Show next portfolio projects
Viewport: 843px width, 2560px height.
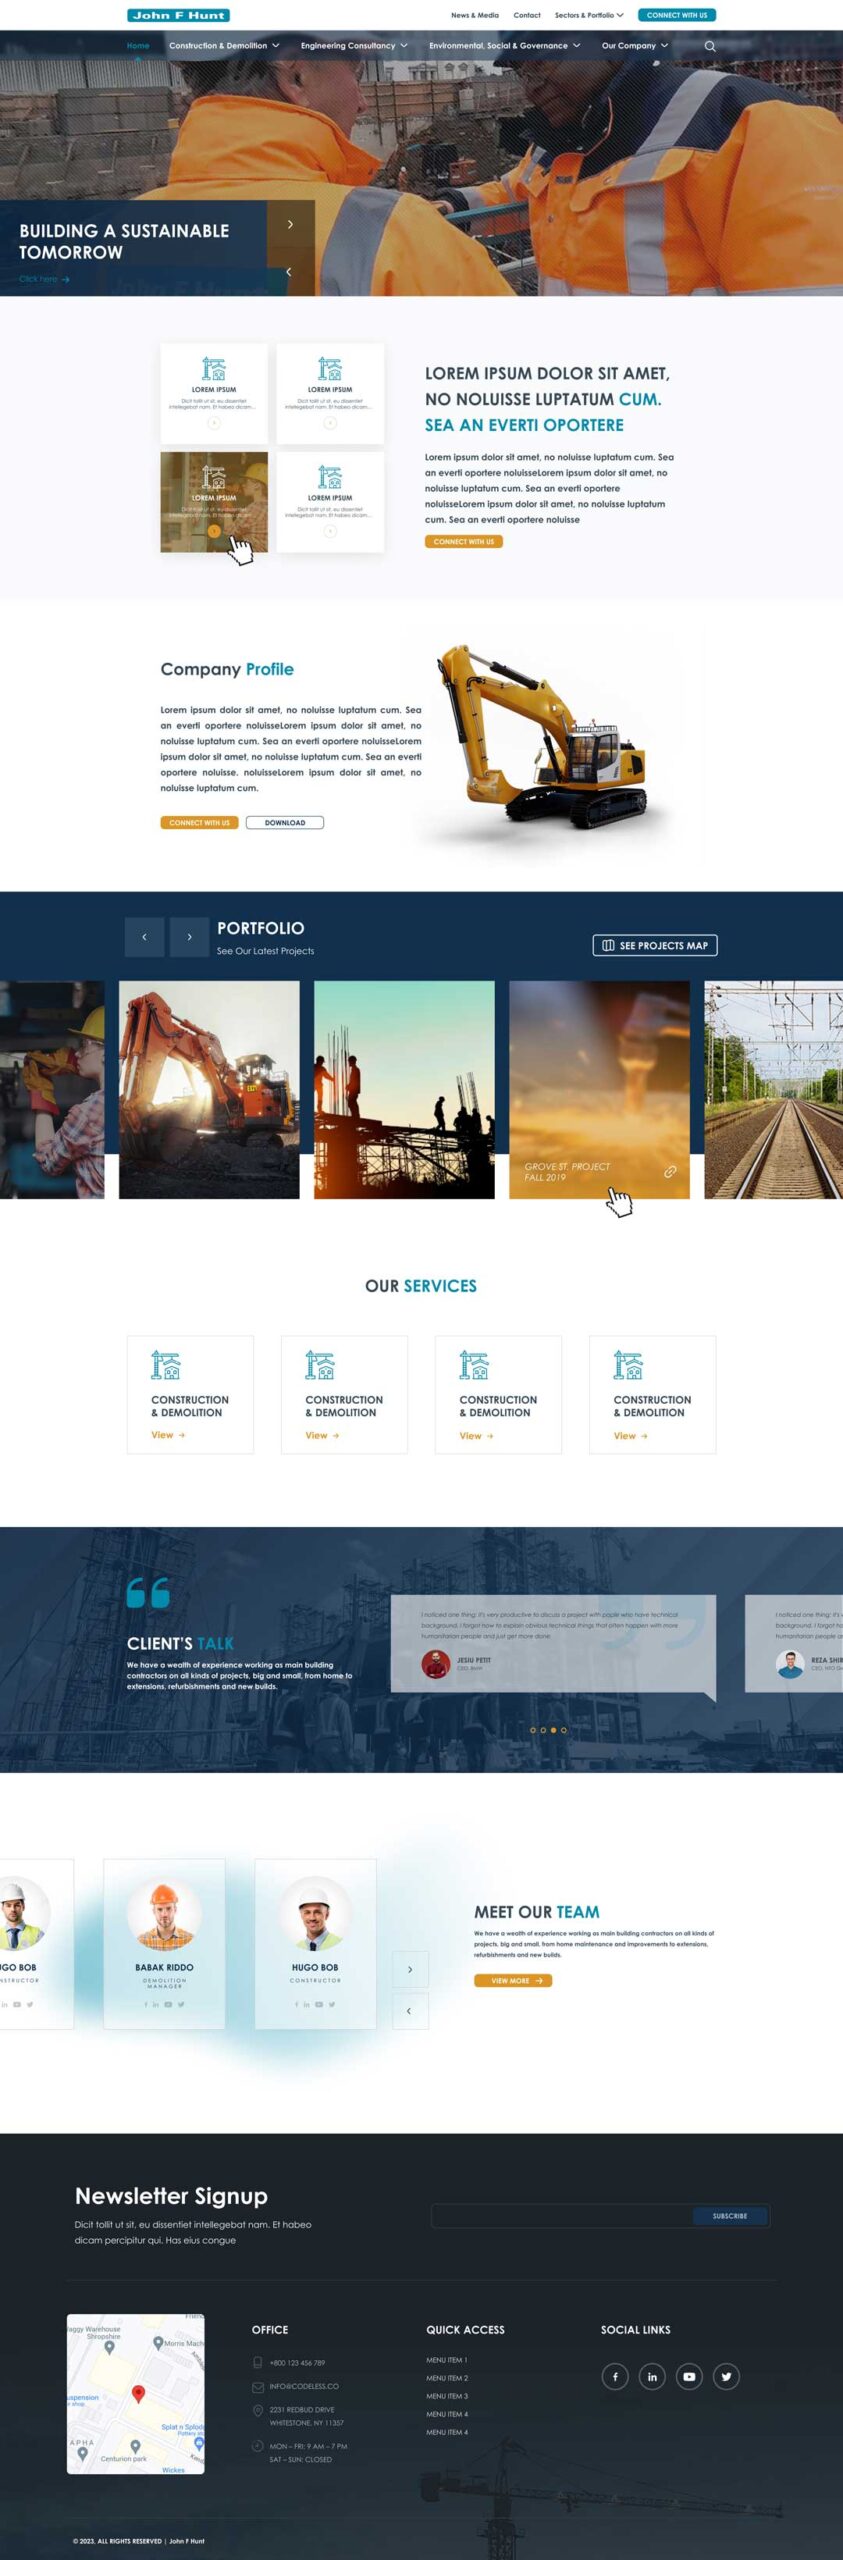pos(189,937)
